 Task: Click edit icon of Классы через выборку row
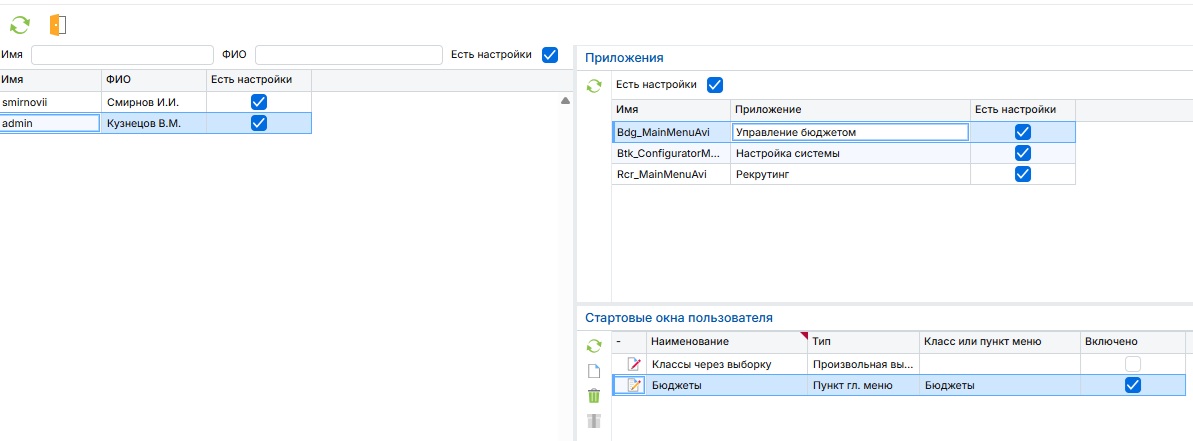click(634, 364)
